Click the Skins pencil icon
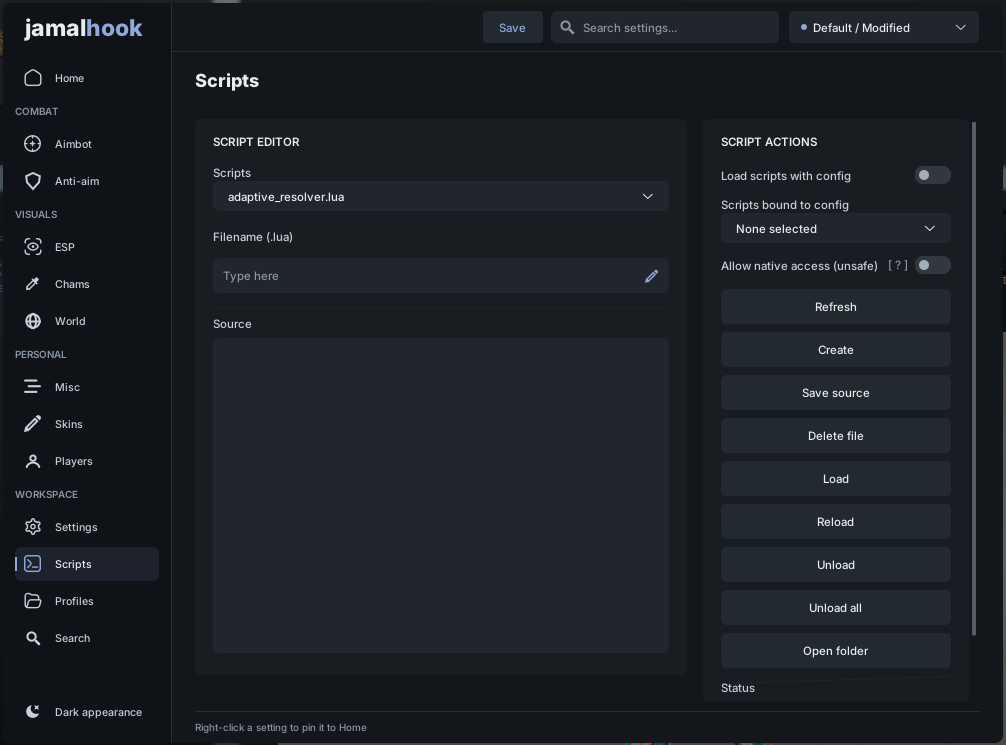Screen dimensions: 1006x745 point(33,424)
